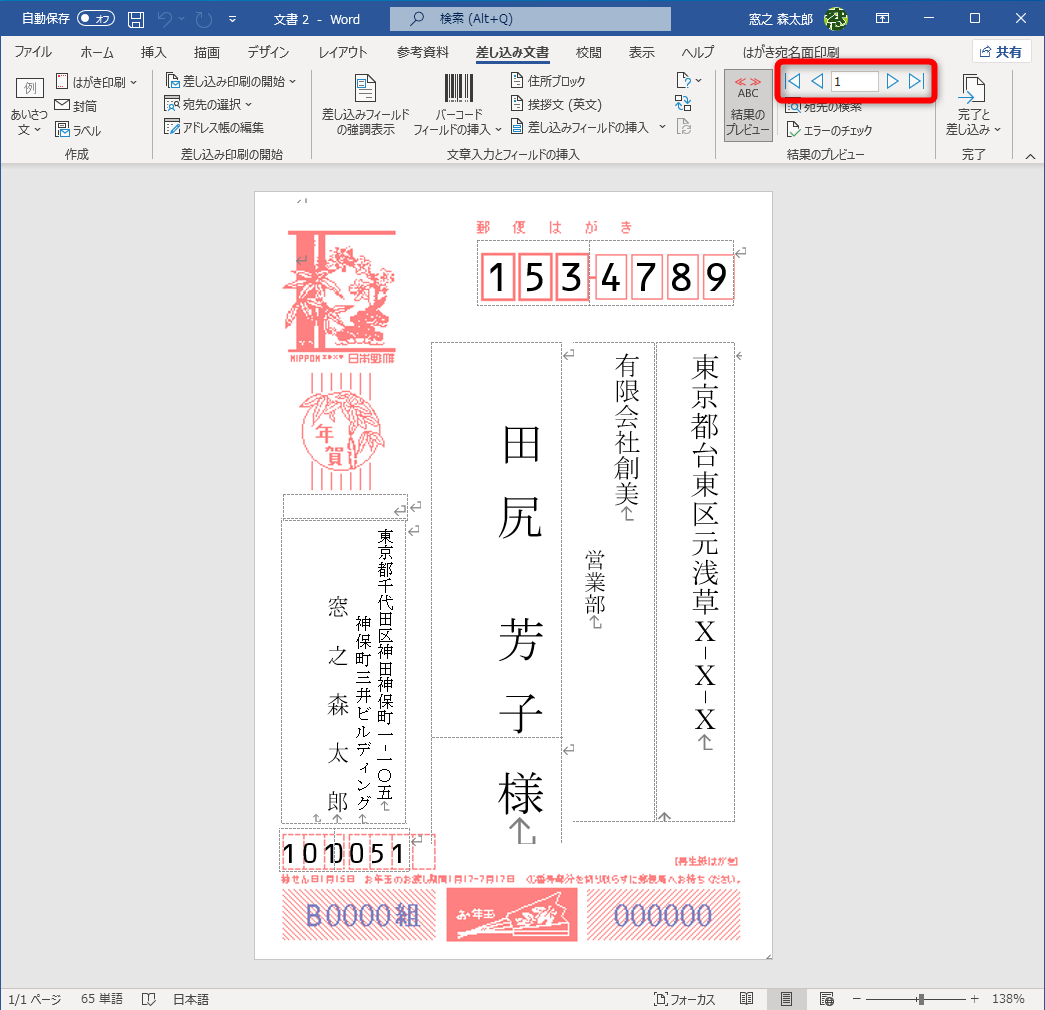Click the 完了と差し込み button
This screenshot has height=1010, width=1045.
pyautogui.click(x=972, y=103)
